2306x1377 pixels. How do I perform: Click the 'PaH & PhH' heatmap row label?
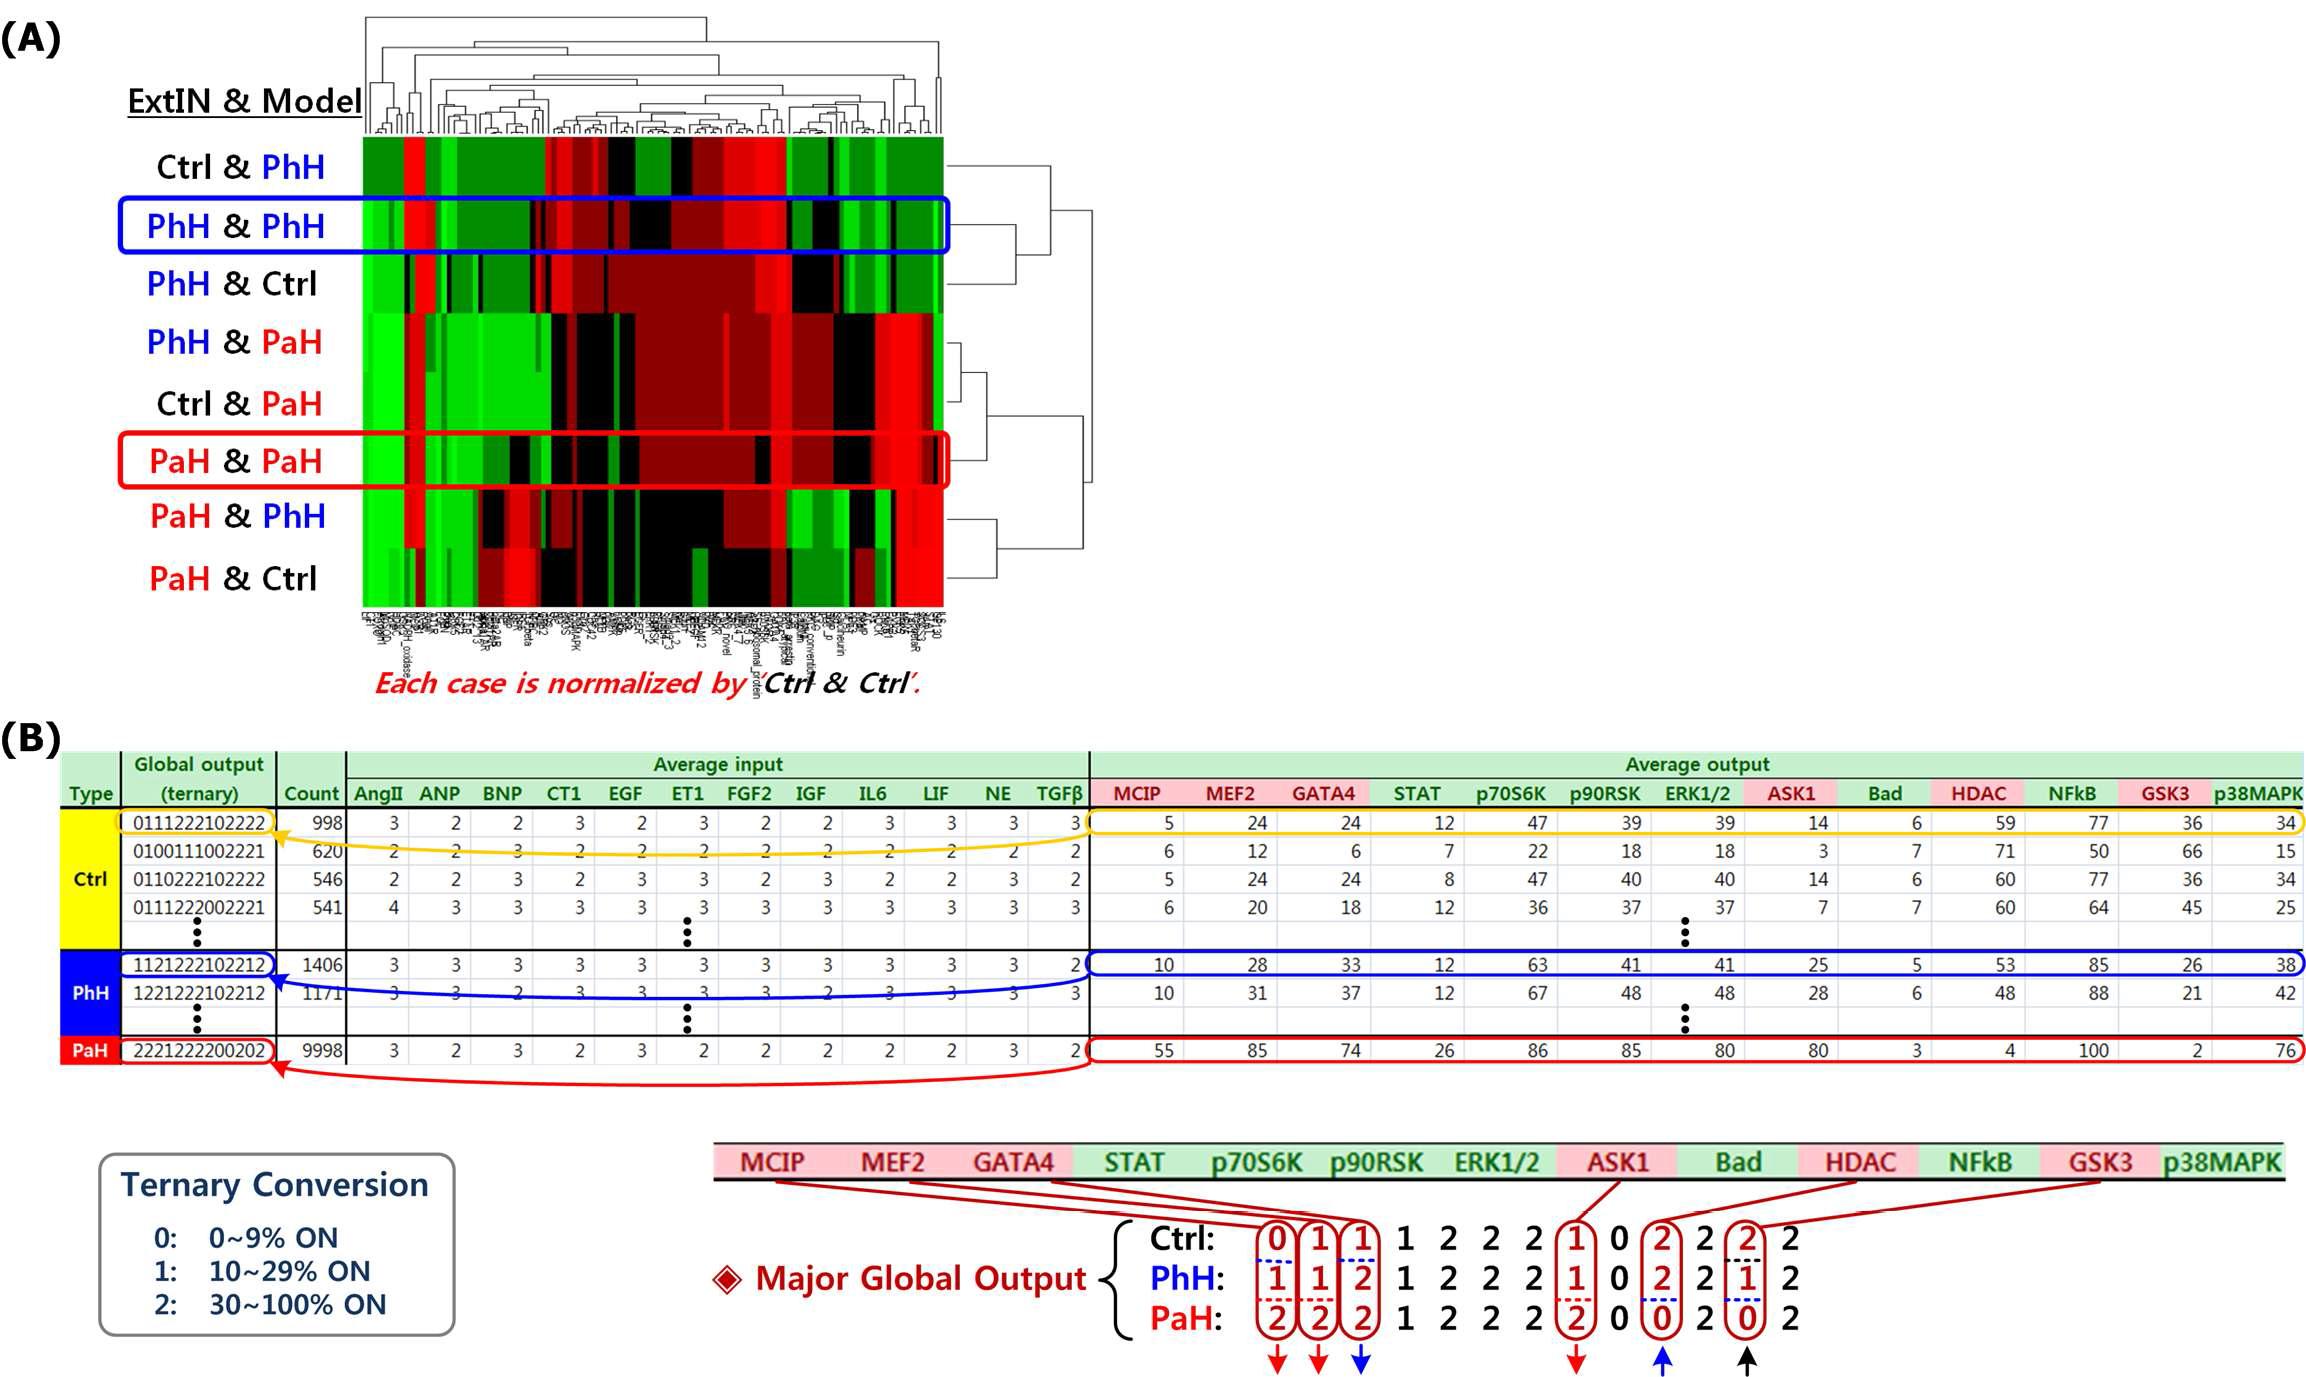tap(238, 515)
